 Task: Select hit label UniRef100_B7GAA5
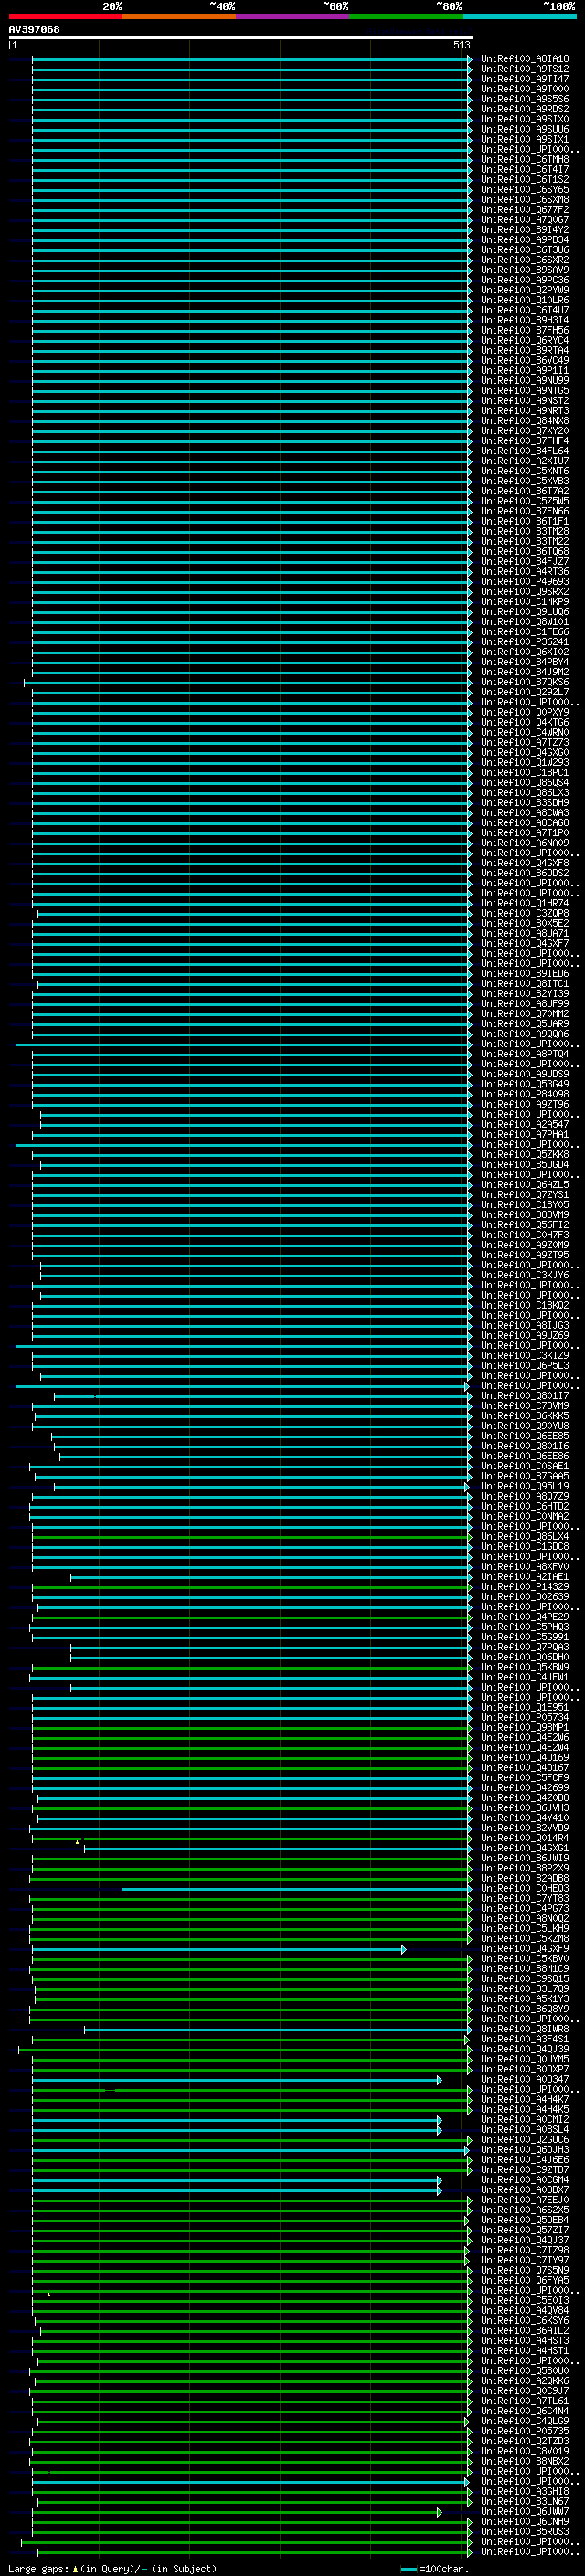point(525,1476)
